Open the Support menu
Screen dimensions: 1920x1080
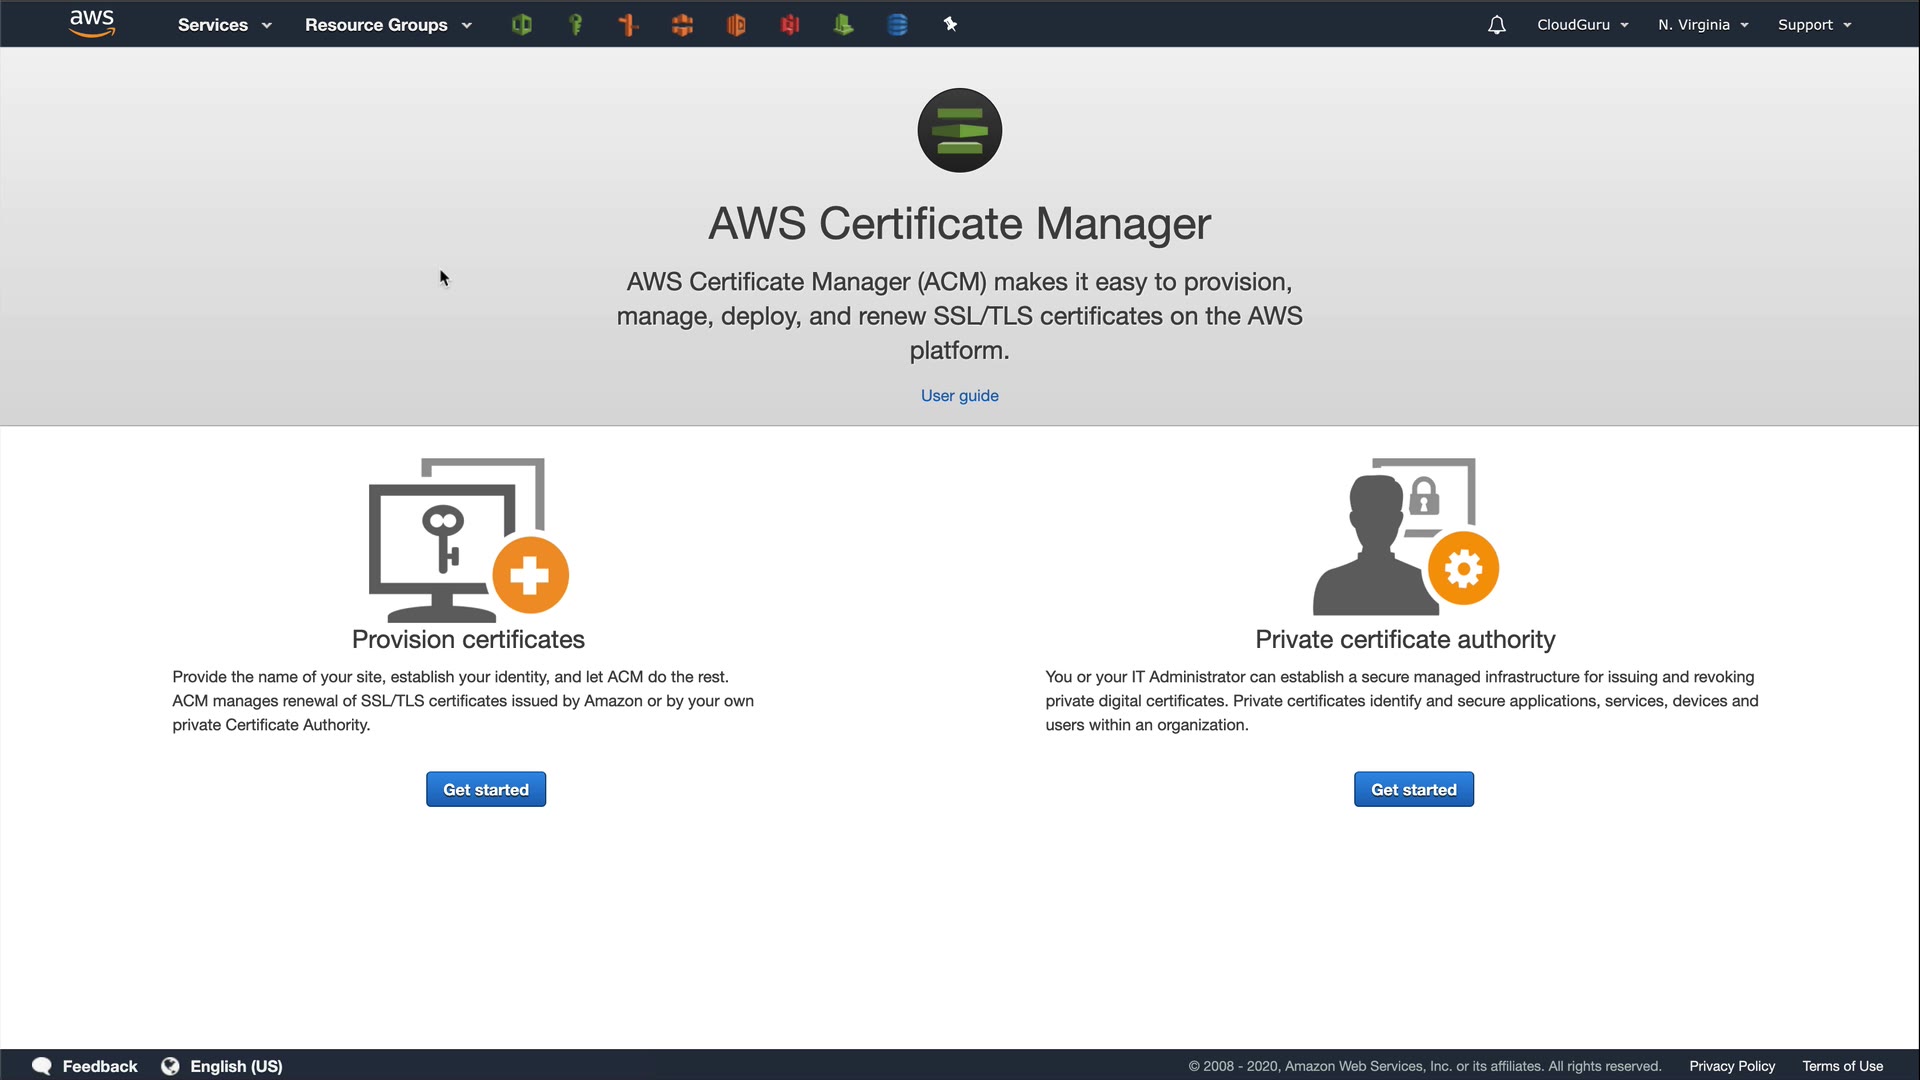(x=1814, y=25)
